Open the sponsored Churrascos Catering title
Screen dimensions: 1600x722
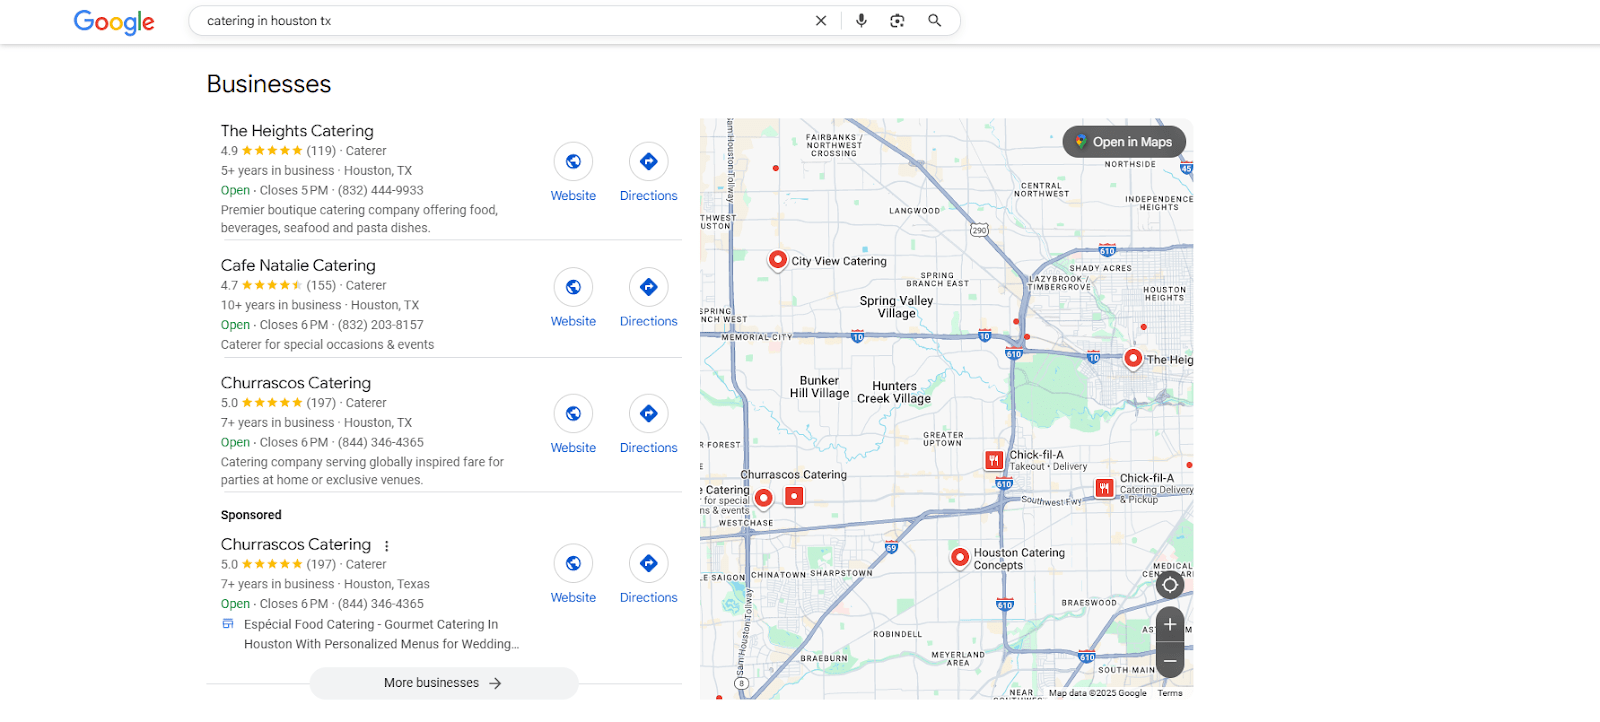(296, 544)
